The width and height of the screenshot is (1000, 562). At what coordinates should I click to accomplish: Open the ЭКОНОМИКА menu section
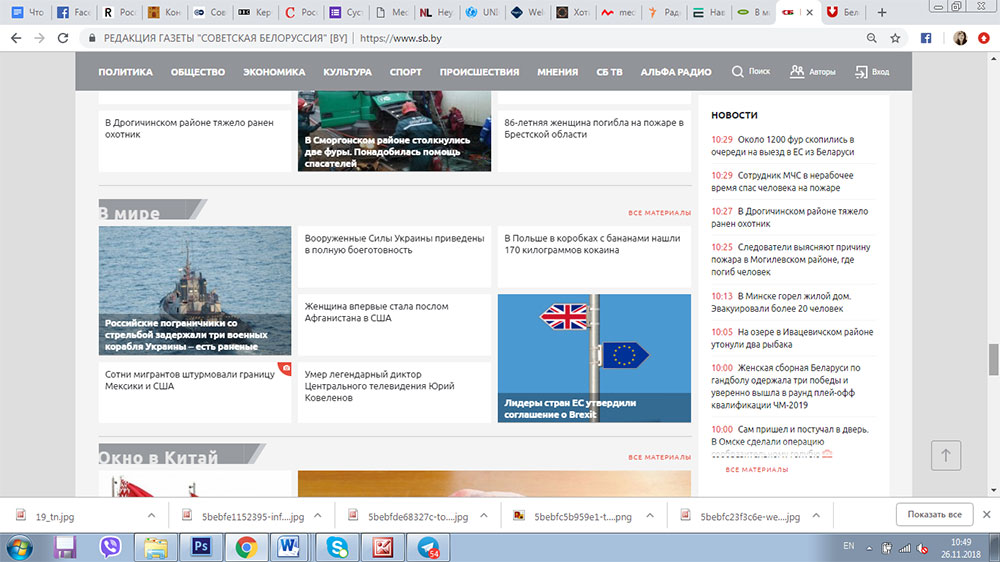point(274,72)
